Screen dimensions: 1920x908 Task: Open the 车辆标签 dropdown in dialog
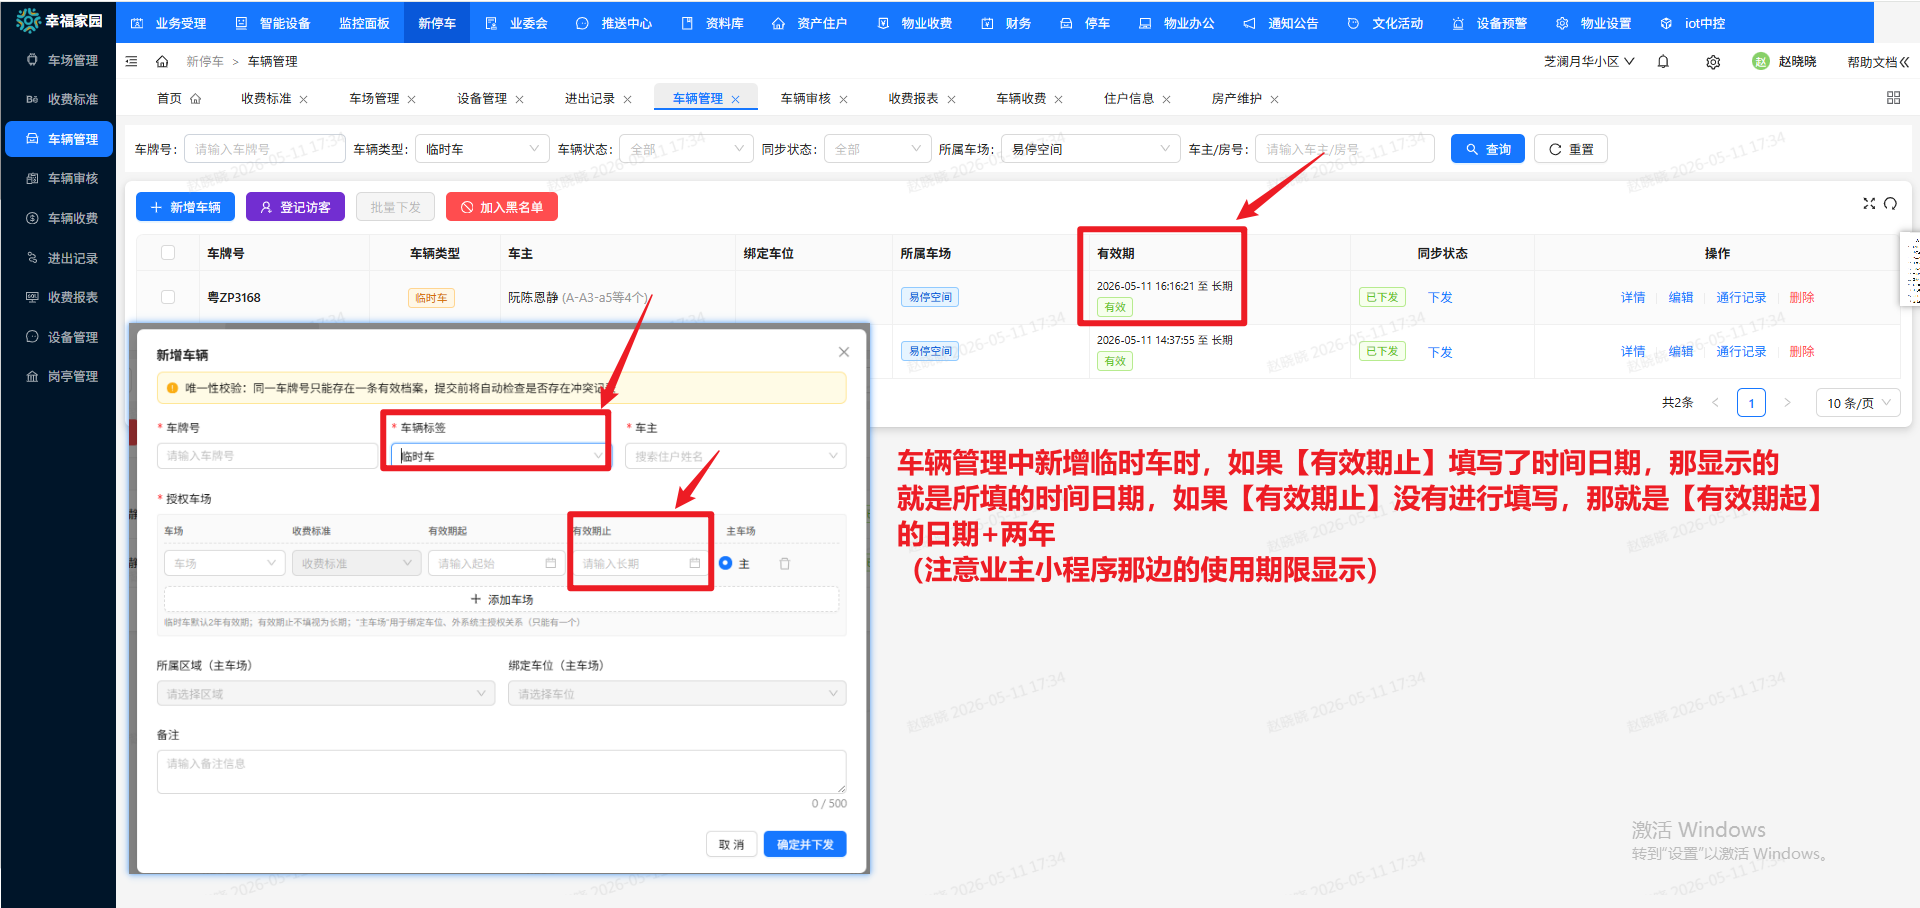[498, 456]
